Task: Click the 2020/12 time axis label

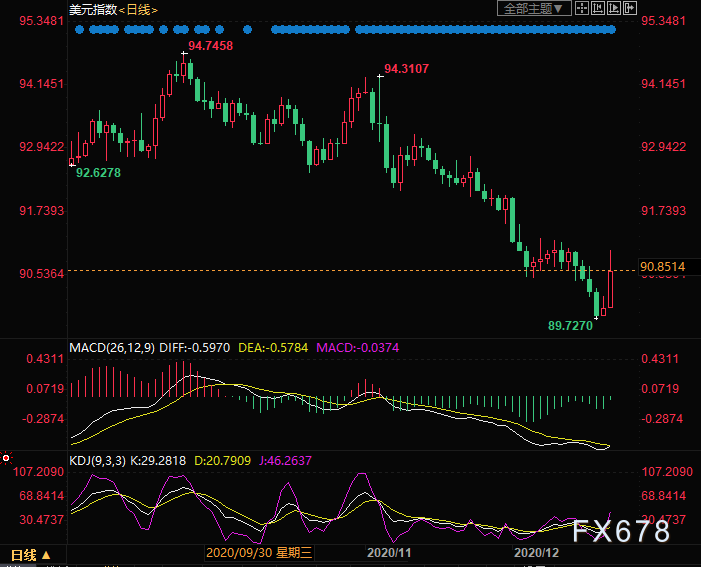Action: pyautogui.click(x=535, y=552)
